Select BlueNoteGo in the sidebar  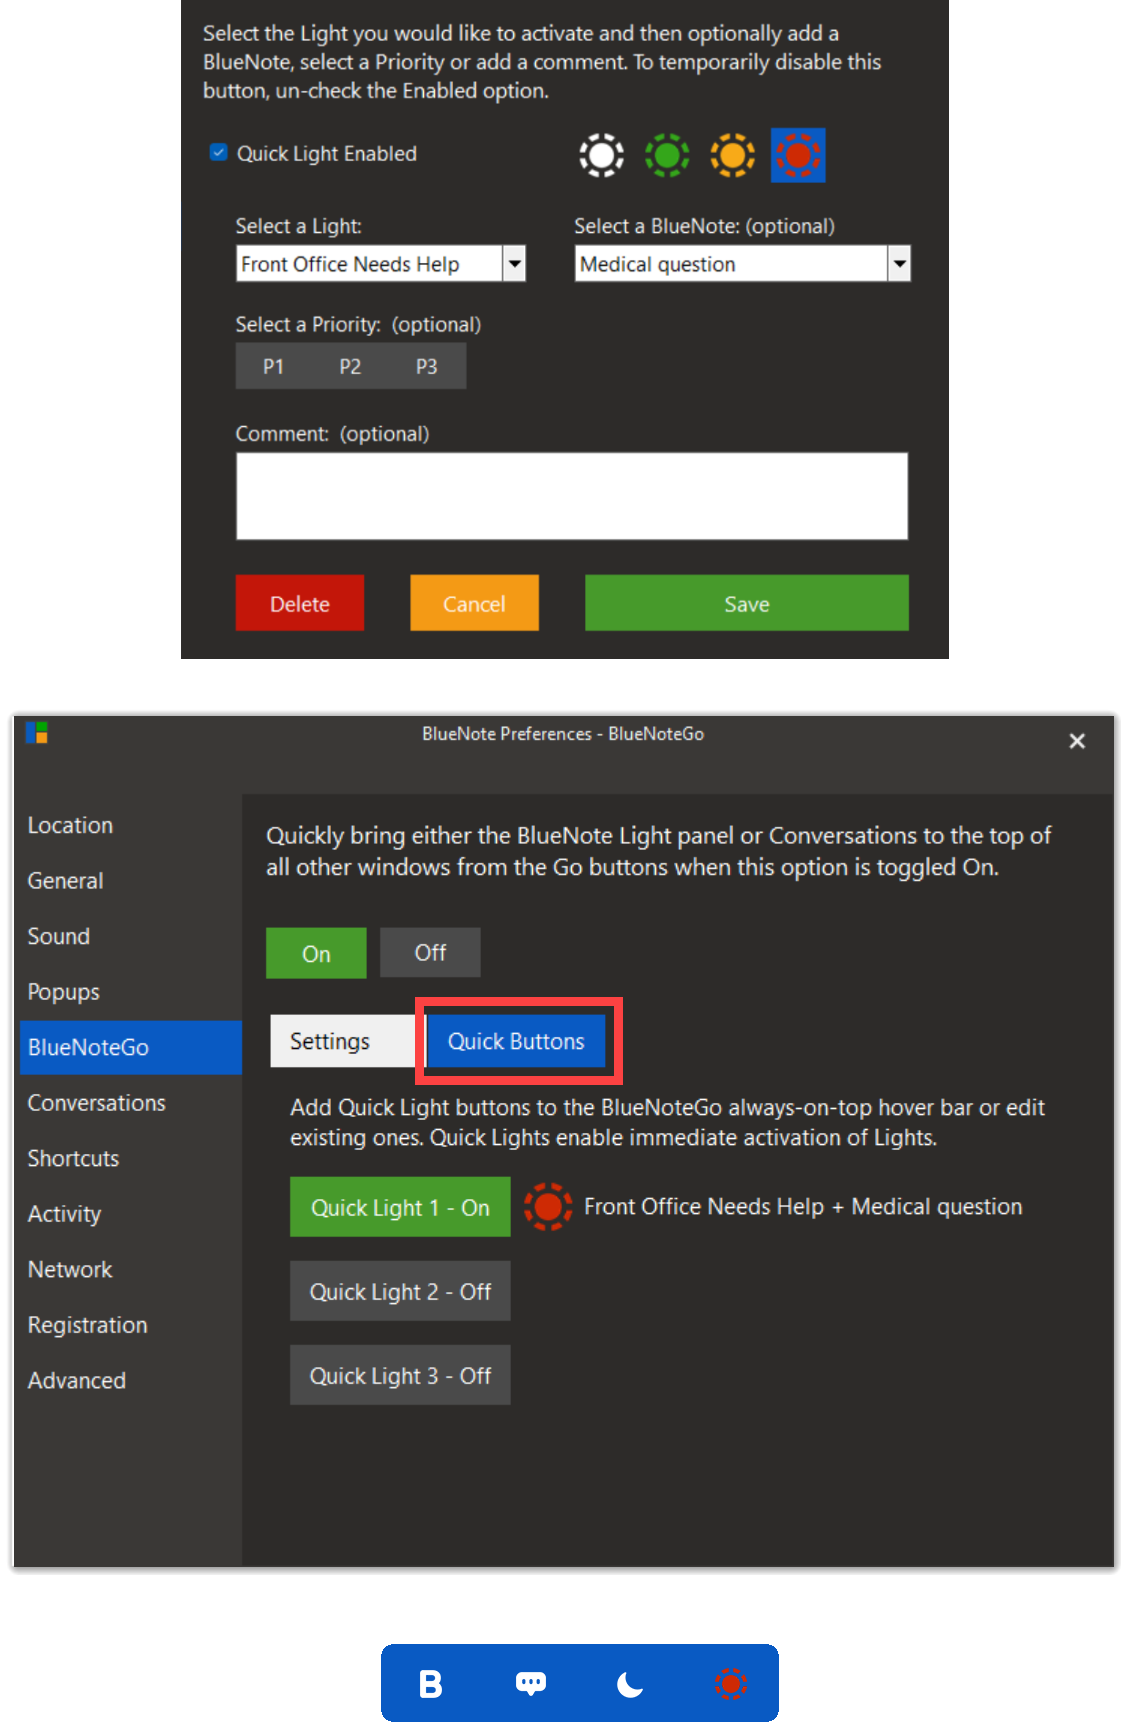point(131,1047)
